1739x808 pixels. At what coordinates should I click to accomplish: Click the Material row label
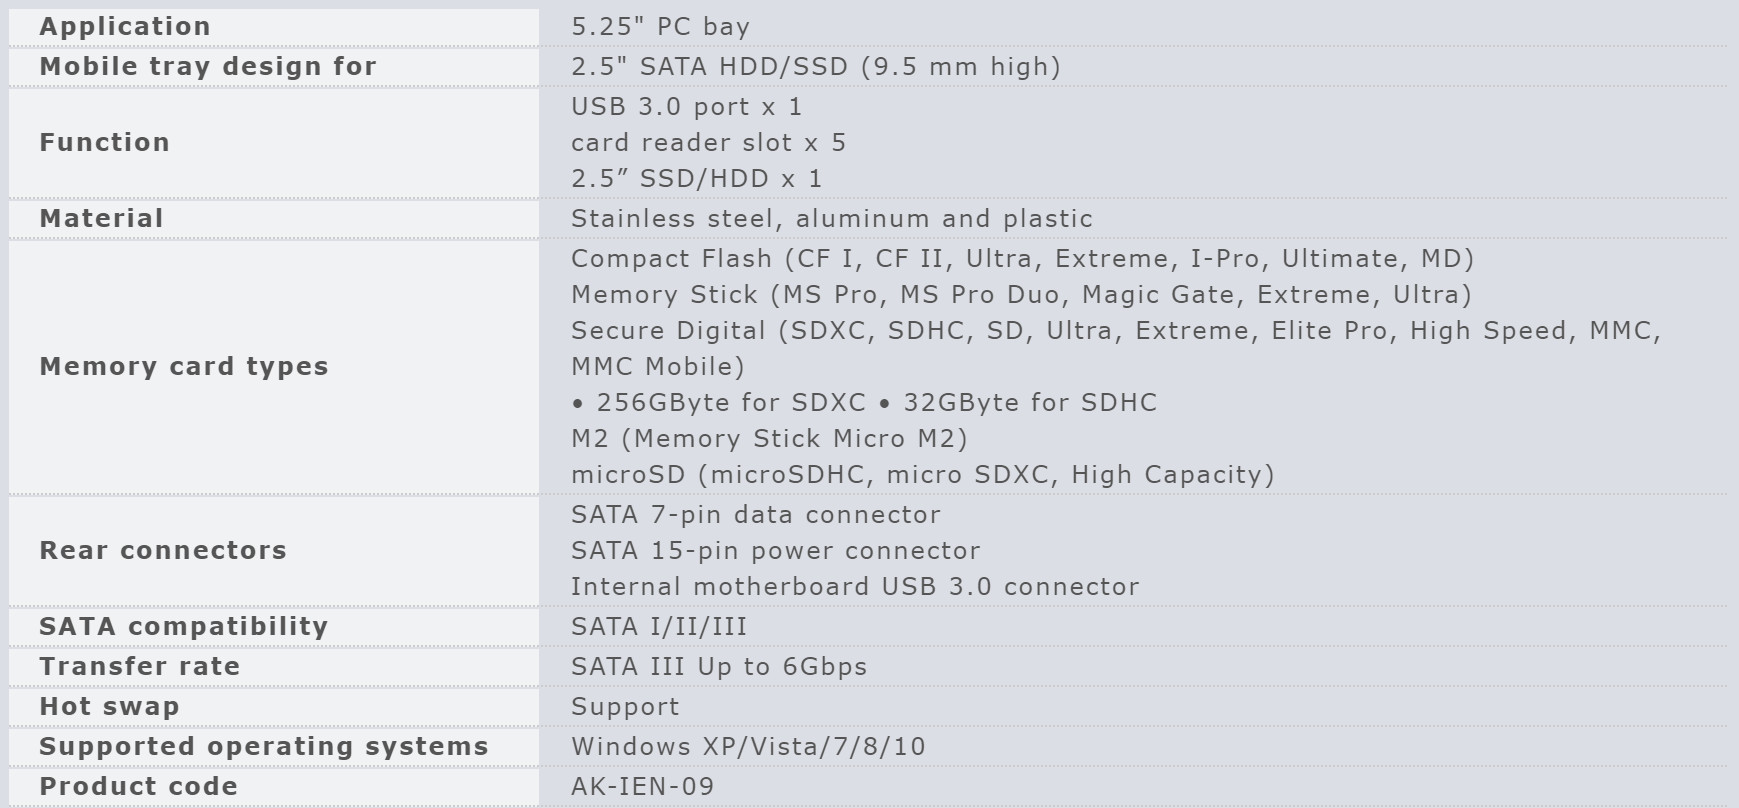click(101, 219)
